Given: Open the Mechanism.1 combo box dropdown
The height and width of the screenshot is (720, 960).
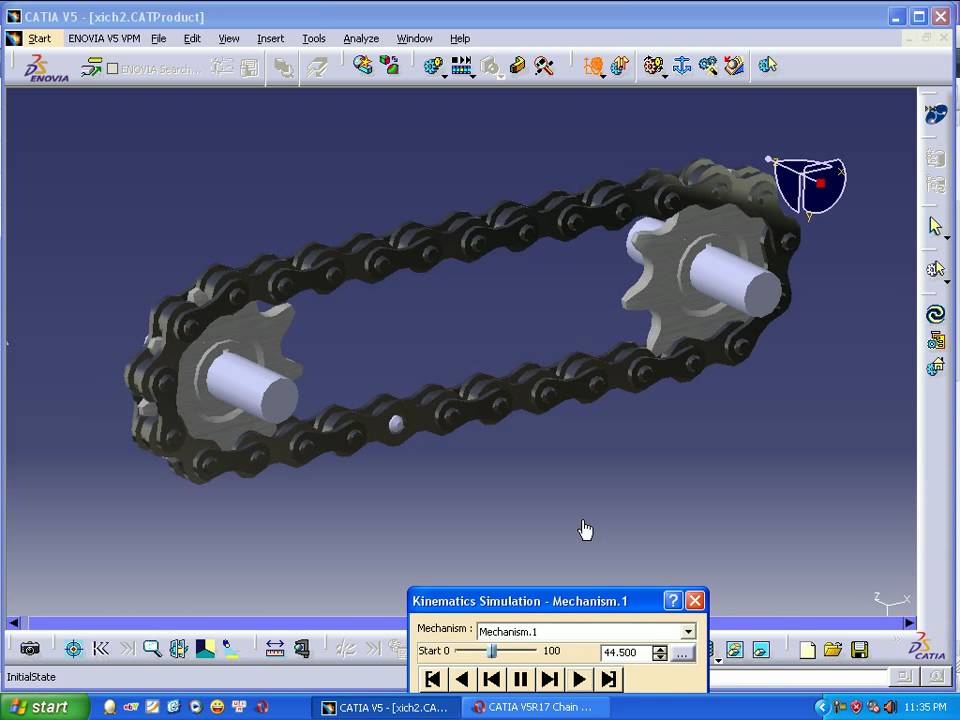Looking at the screenshot, I should tap(688, 631).
